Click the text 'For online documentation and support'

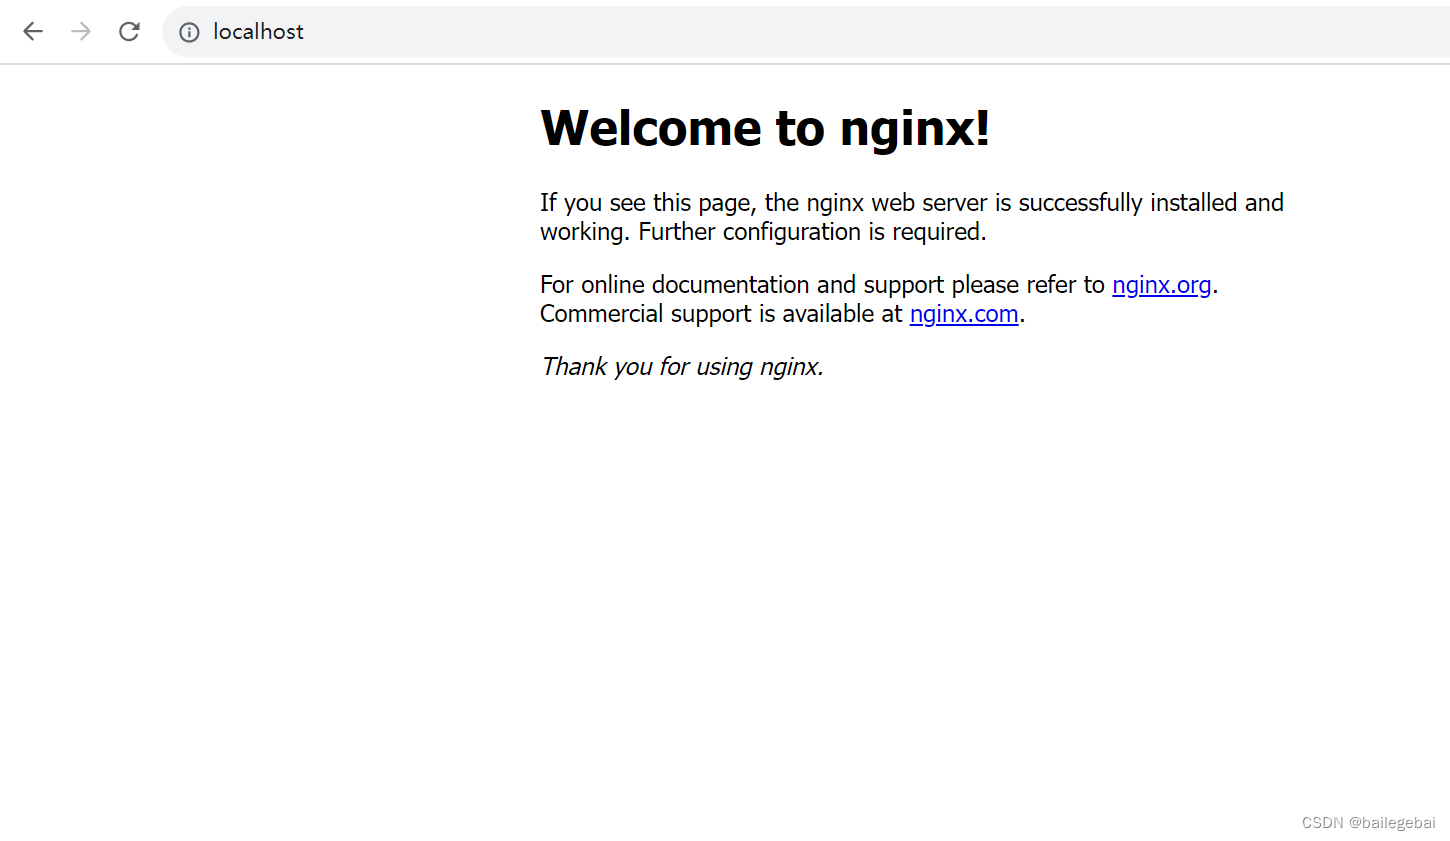(742, 285)
